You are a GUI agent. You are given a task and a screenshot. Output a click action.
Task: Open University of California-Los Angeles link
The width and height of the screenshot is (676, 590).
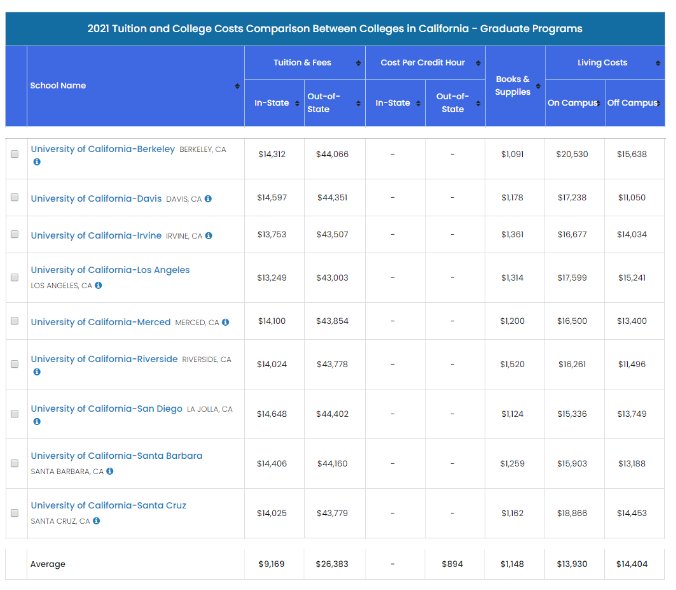click(x=110, y=270)
